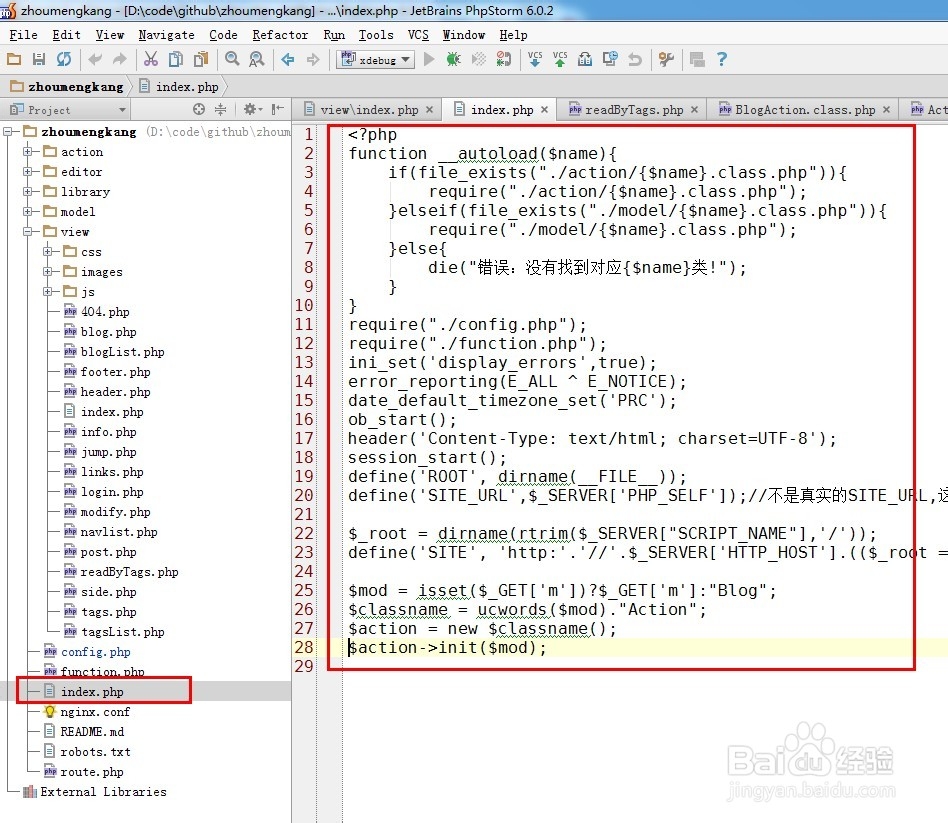
Task: Click the green Run play button
Action: click(429, 59)
